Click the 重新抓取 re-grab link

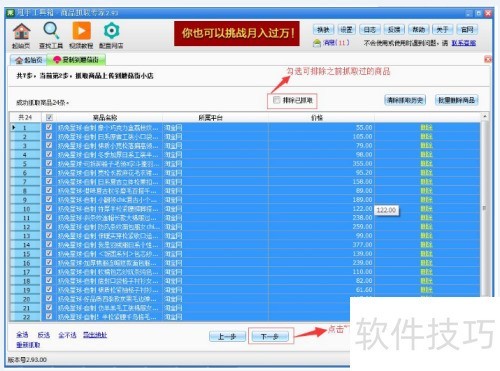click(x=28, y=345)
